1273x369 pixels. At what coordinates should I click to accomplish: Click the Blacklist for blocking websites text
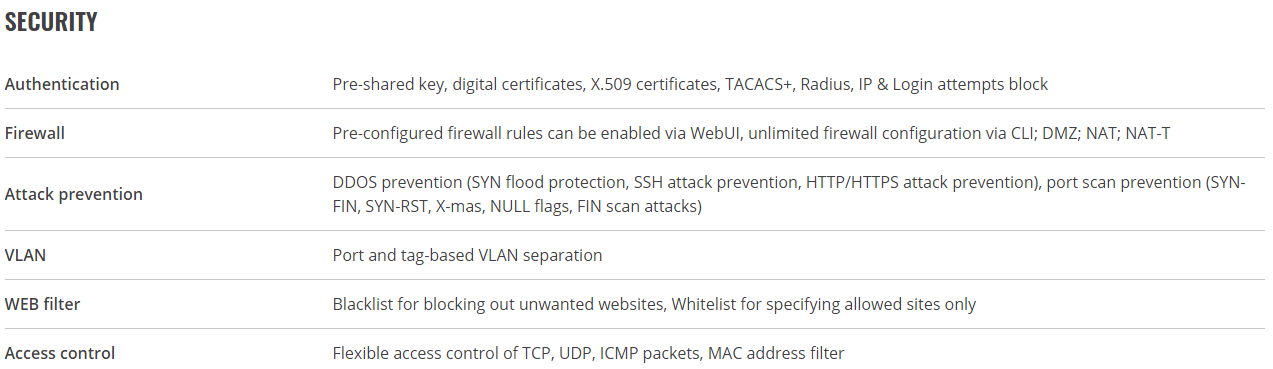pyautogui.click(x=500, y=304)
